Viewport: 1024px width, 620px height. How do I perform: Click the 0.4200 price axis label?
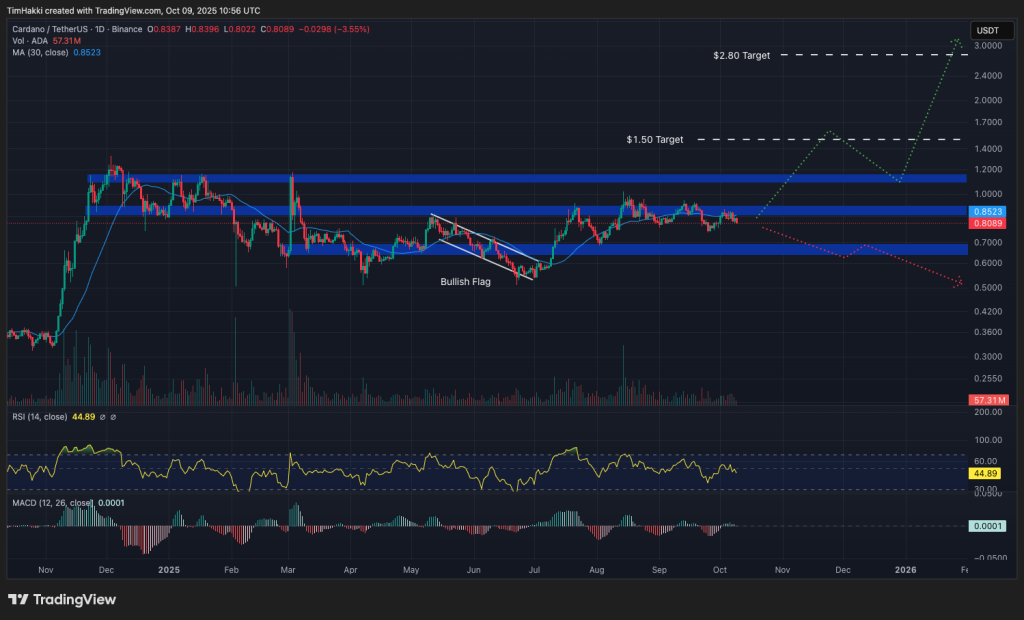pos(987,312)
